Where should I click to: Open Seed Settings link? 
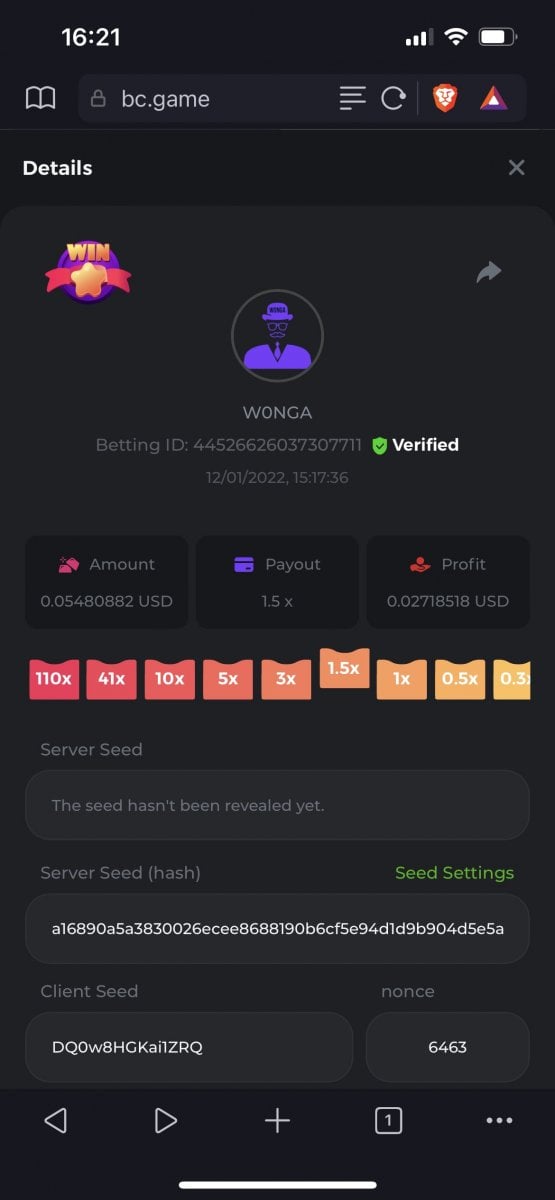click(x=454, y=873)
